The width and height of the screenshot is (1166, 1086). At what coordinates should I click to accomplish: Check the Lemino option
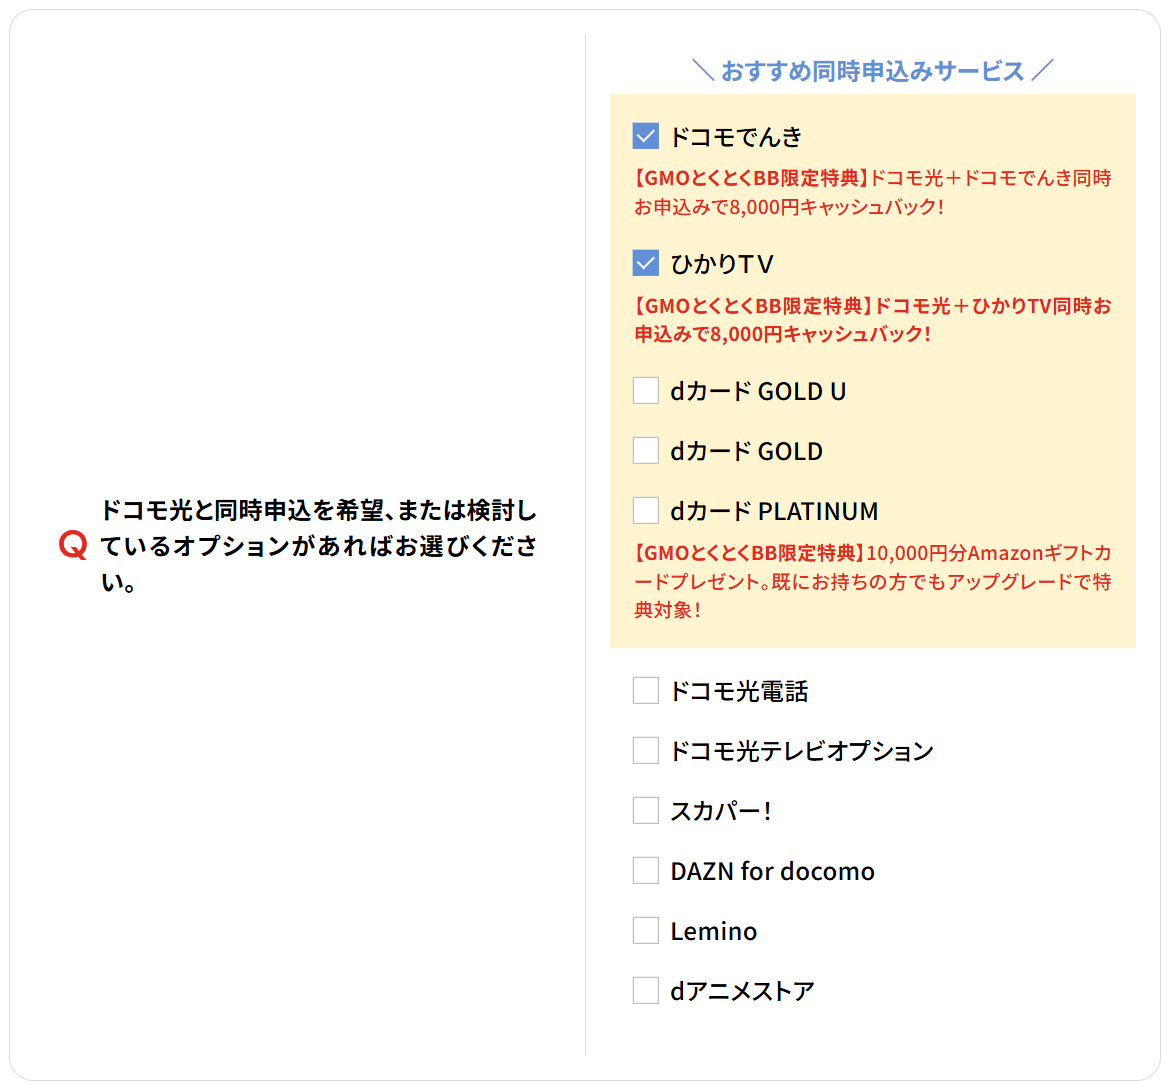click(645, 930)
